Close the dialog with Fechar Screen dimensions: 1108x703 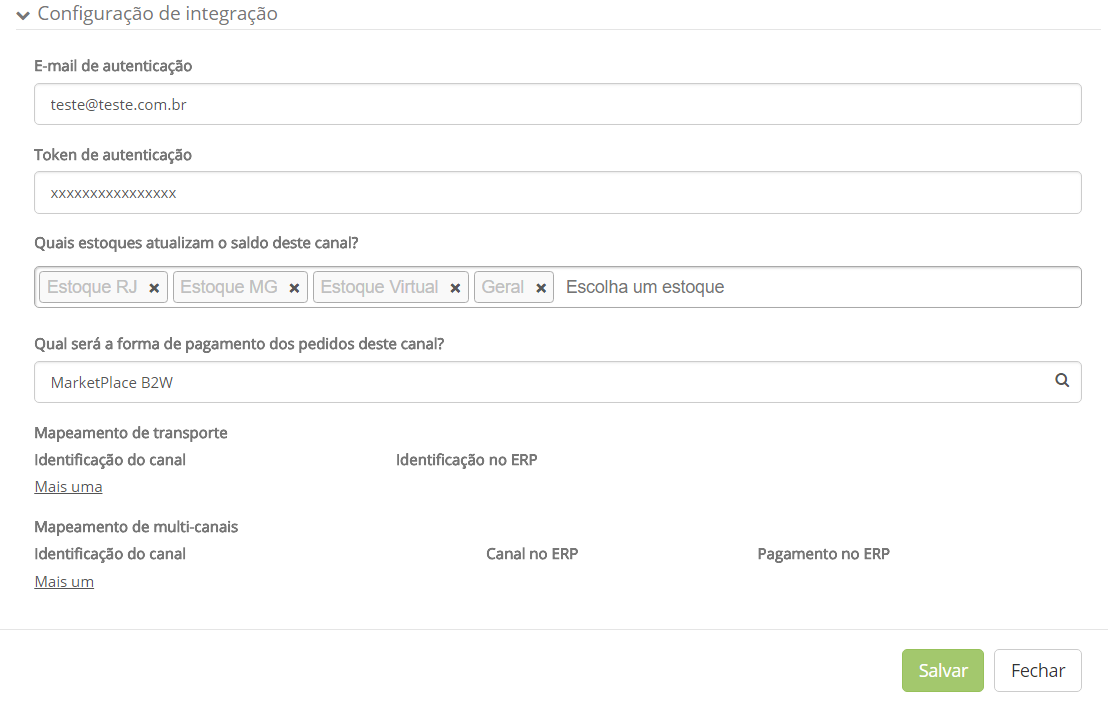1037,670
